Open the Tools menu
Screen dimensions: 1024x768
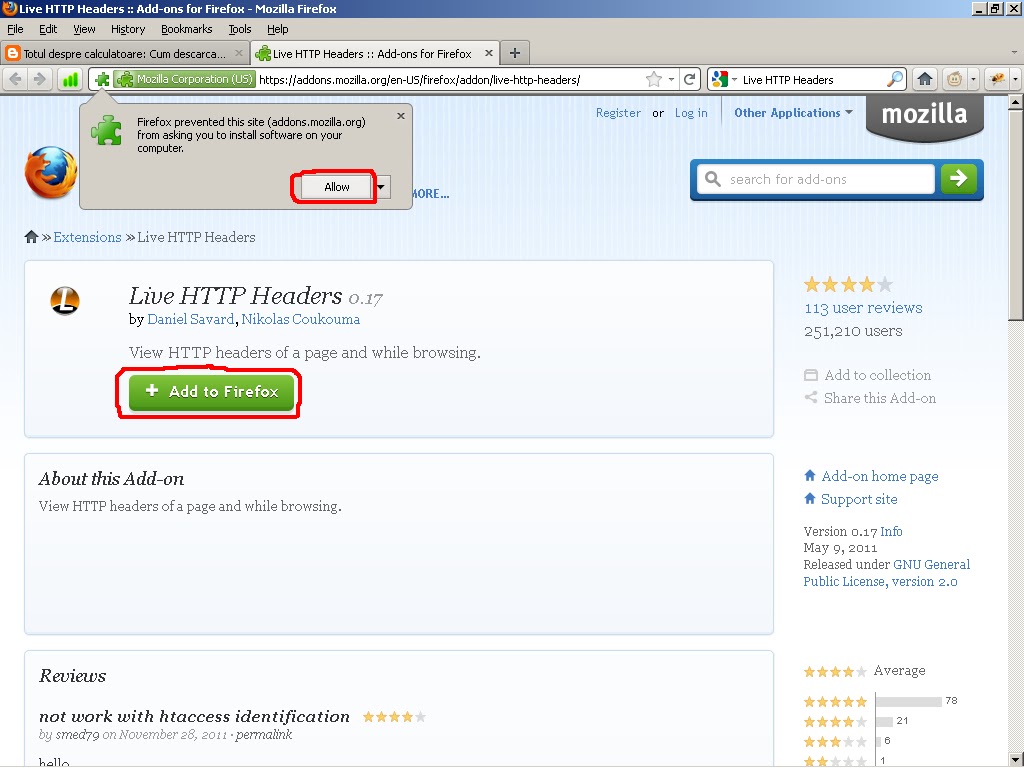tap(240, 29)
